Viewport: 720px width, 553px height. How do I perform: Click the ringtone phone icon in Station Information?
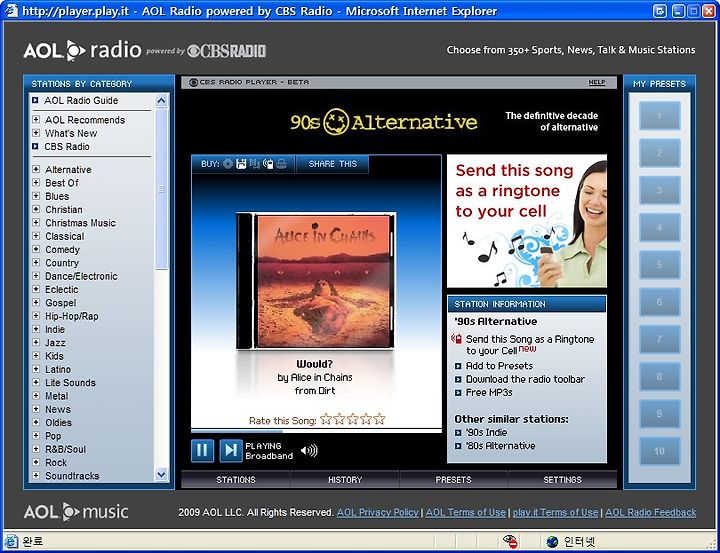pyautogui.click(x=456, y=339)
